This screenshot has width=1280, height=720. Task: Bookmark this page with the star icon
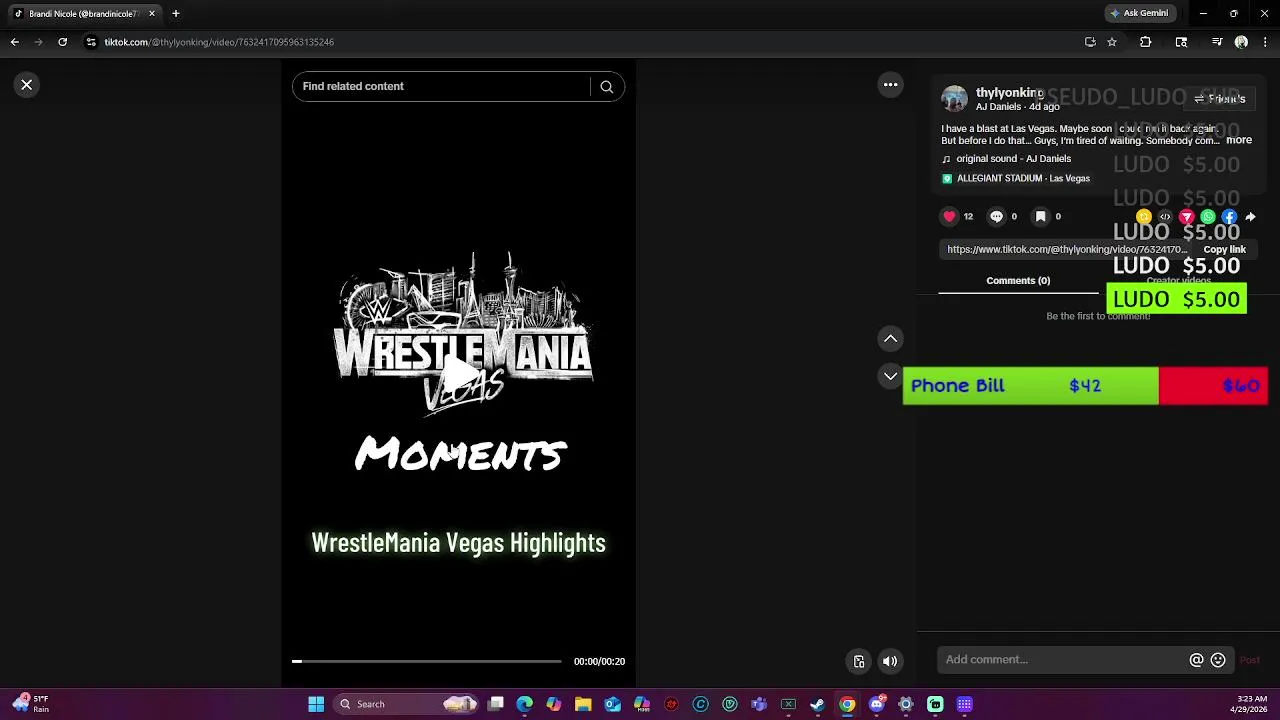pyautogui.click(x=1112, y=42)
